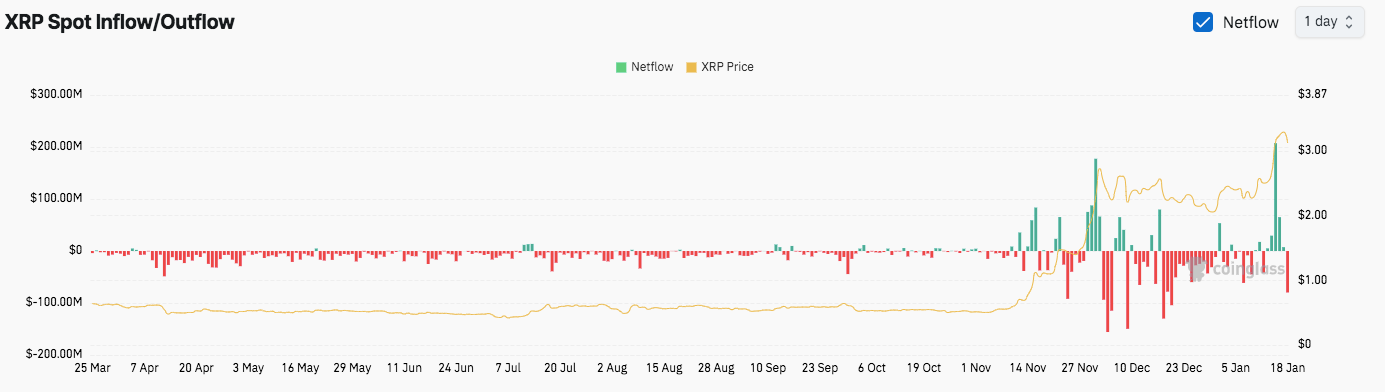Open the 1 day interval dropdown

[x=1329, y=22]
